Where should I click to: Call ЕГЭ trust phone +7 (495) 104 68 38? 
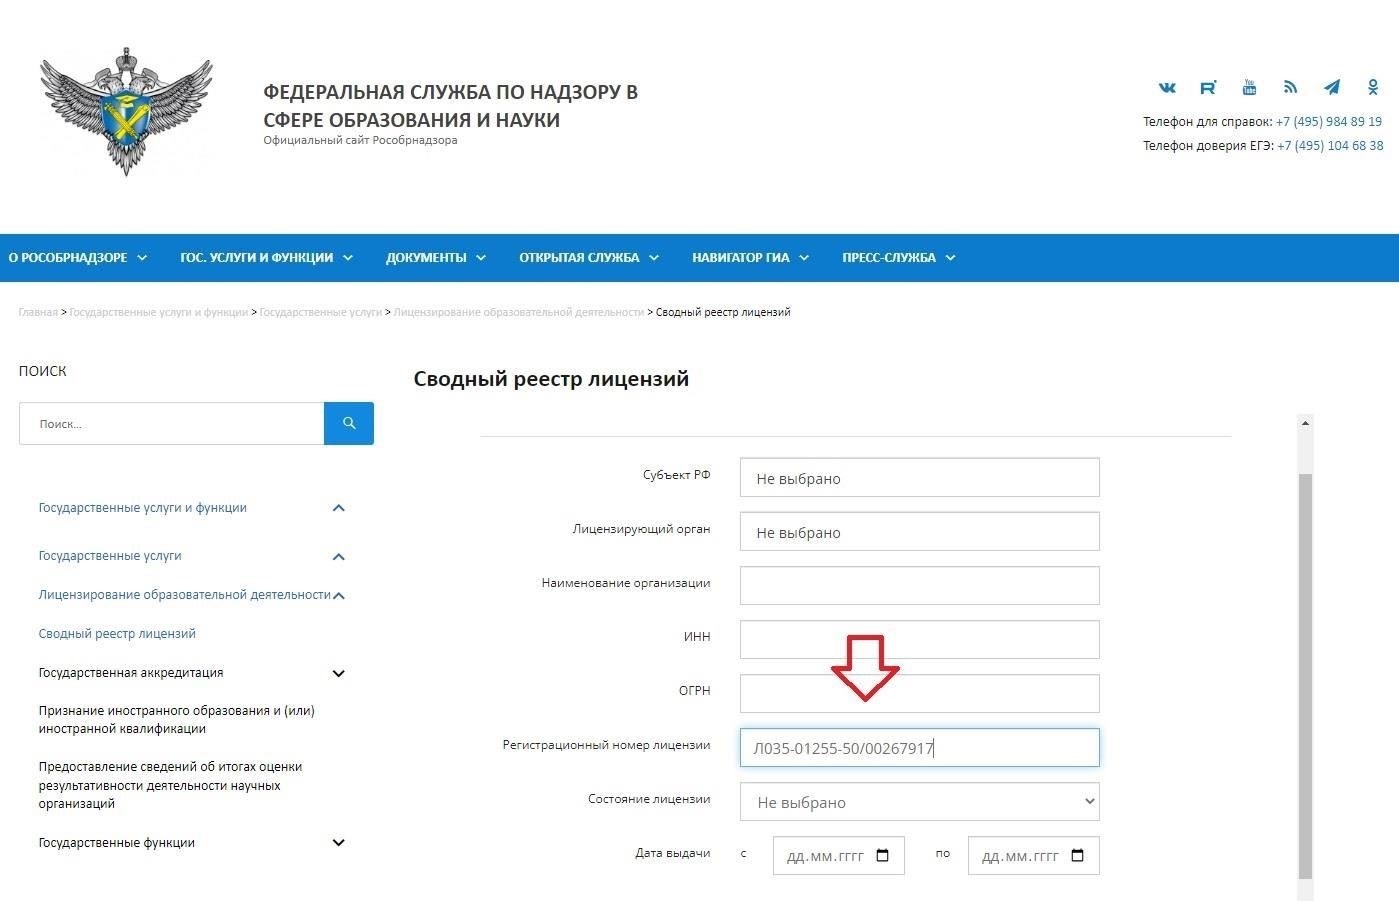(x=1330, y=146)
